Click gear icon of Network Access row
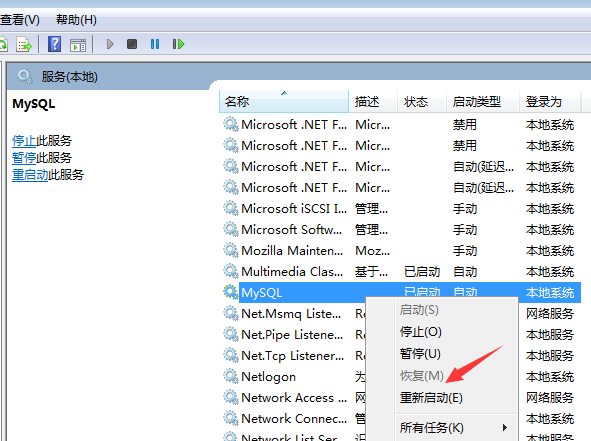This screenshot has width=591, height=441. pos(230,397)
